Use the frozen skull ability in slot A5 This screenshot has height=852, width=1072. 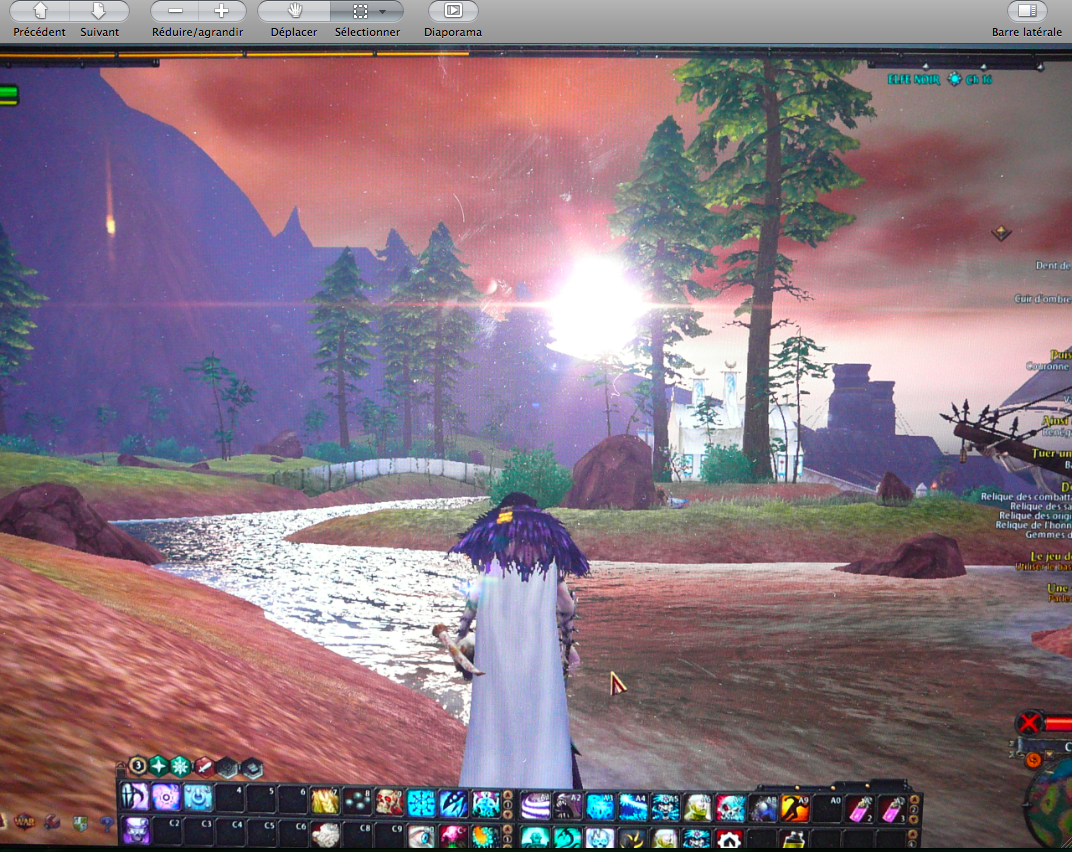(665, 808)
